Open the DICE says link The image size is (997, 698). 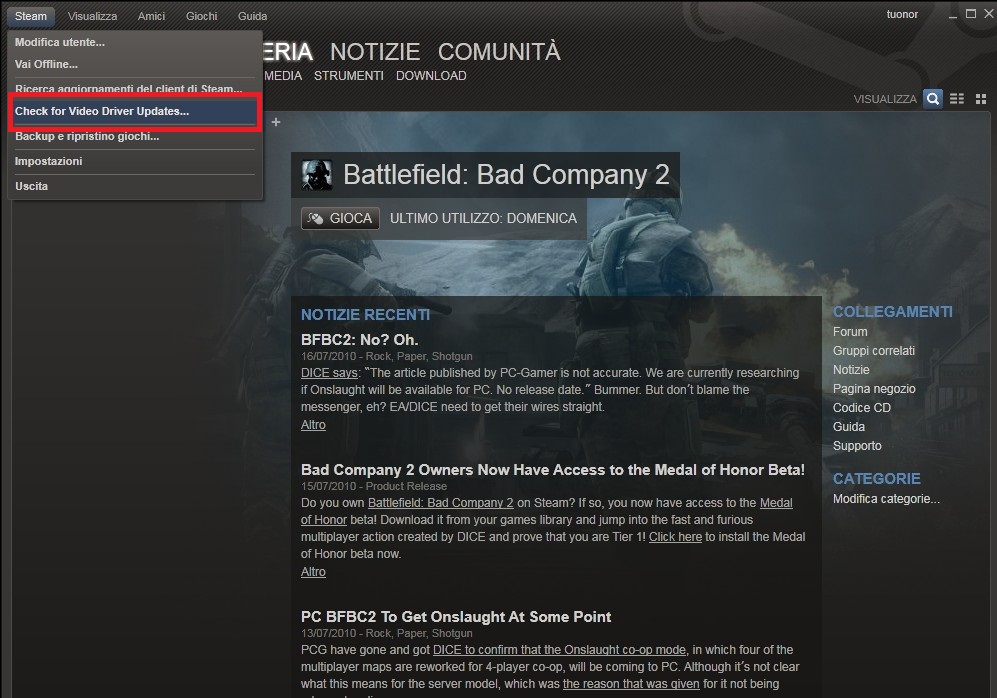tap(329, 373)
